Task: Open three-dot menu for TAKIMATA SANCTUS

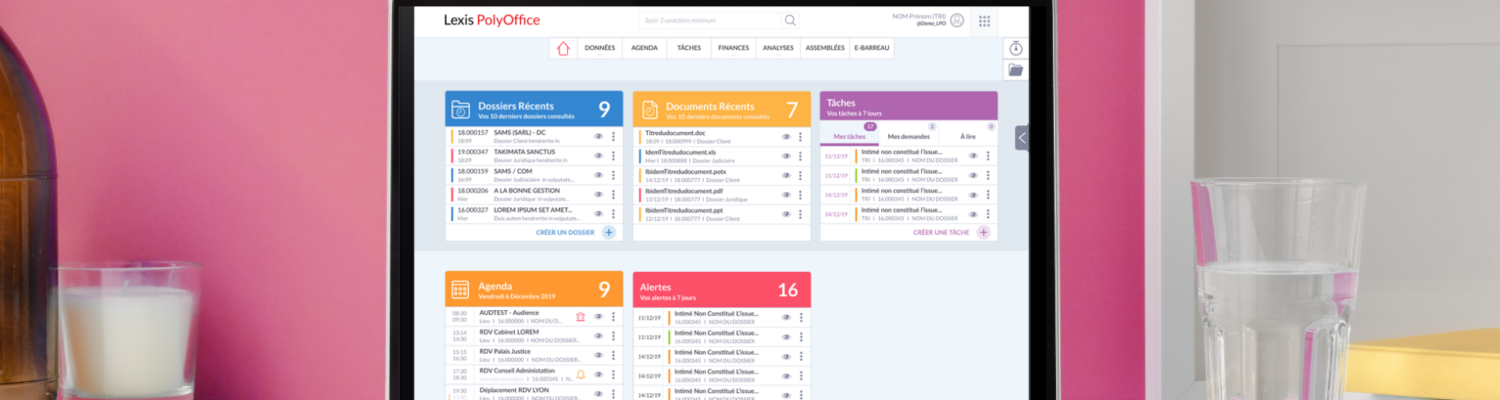Action: [613, 156]
